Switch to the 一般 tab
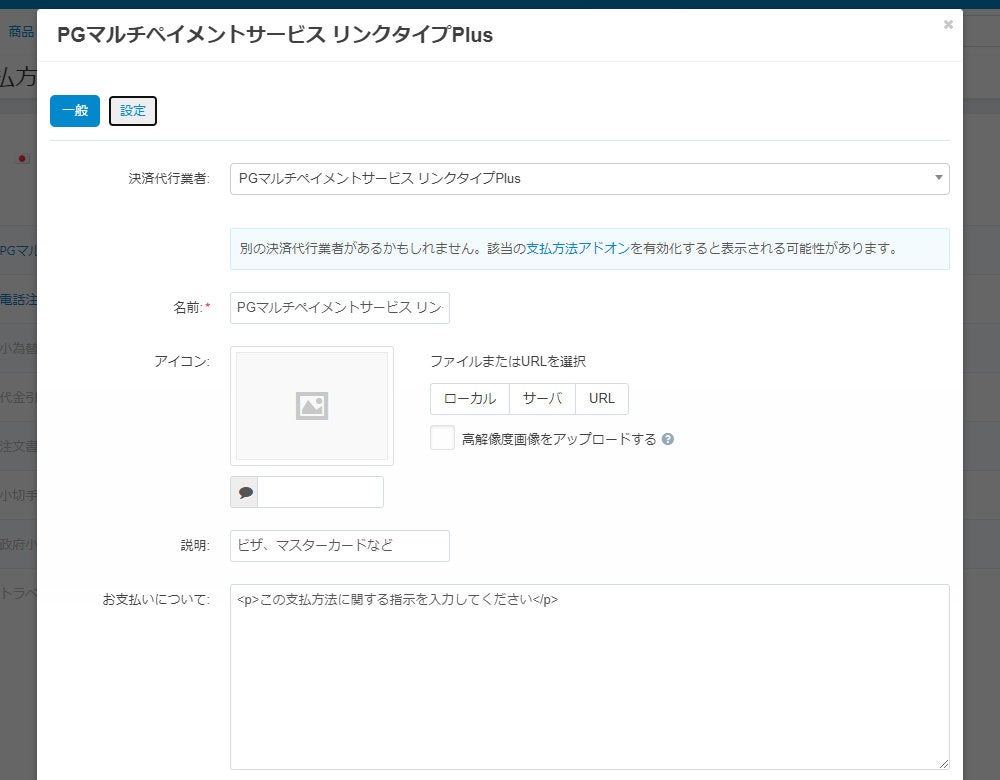The width and height of the screenshot is (1000, 780). [x=75, y=111]
